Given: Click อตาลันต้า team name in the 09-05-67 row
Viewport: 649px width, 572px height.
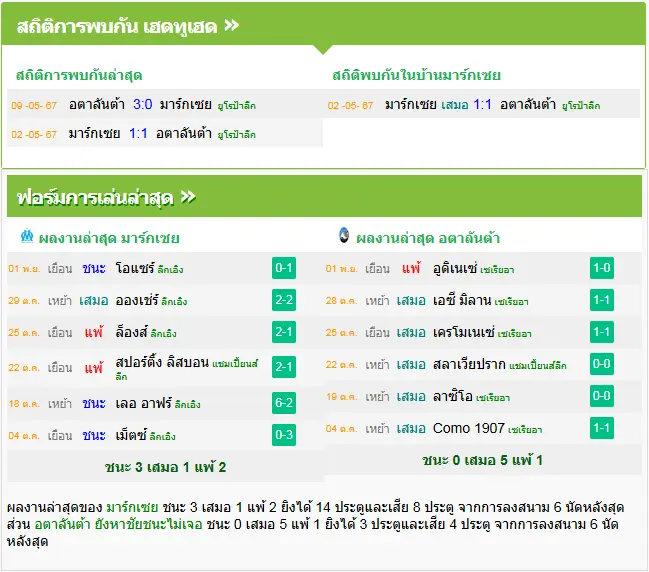Looking at the screenshot, I should (97, 104).
